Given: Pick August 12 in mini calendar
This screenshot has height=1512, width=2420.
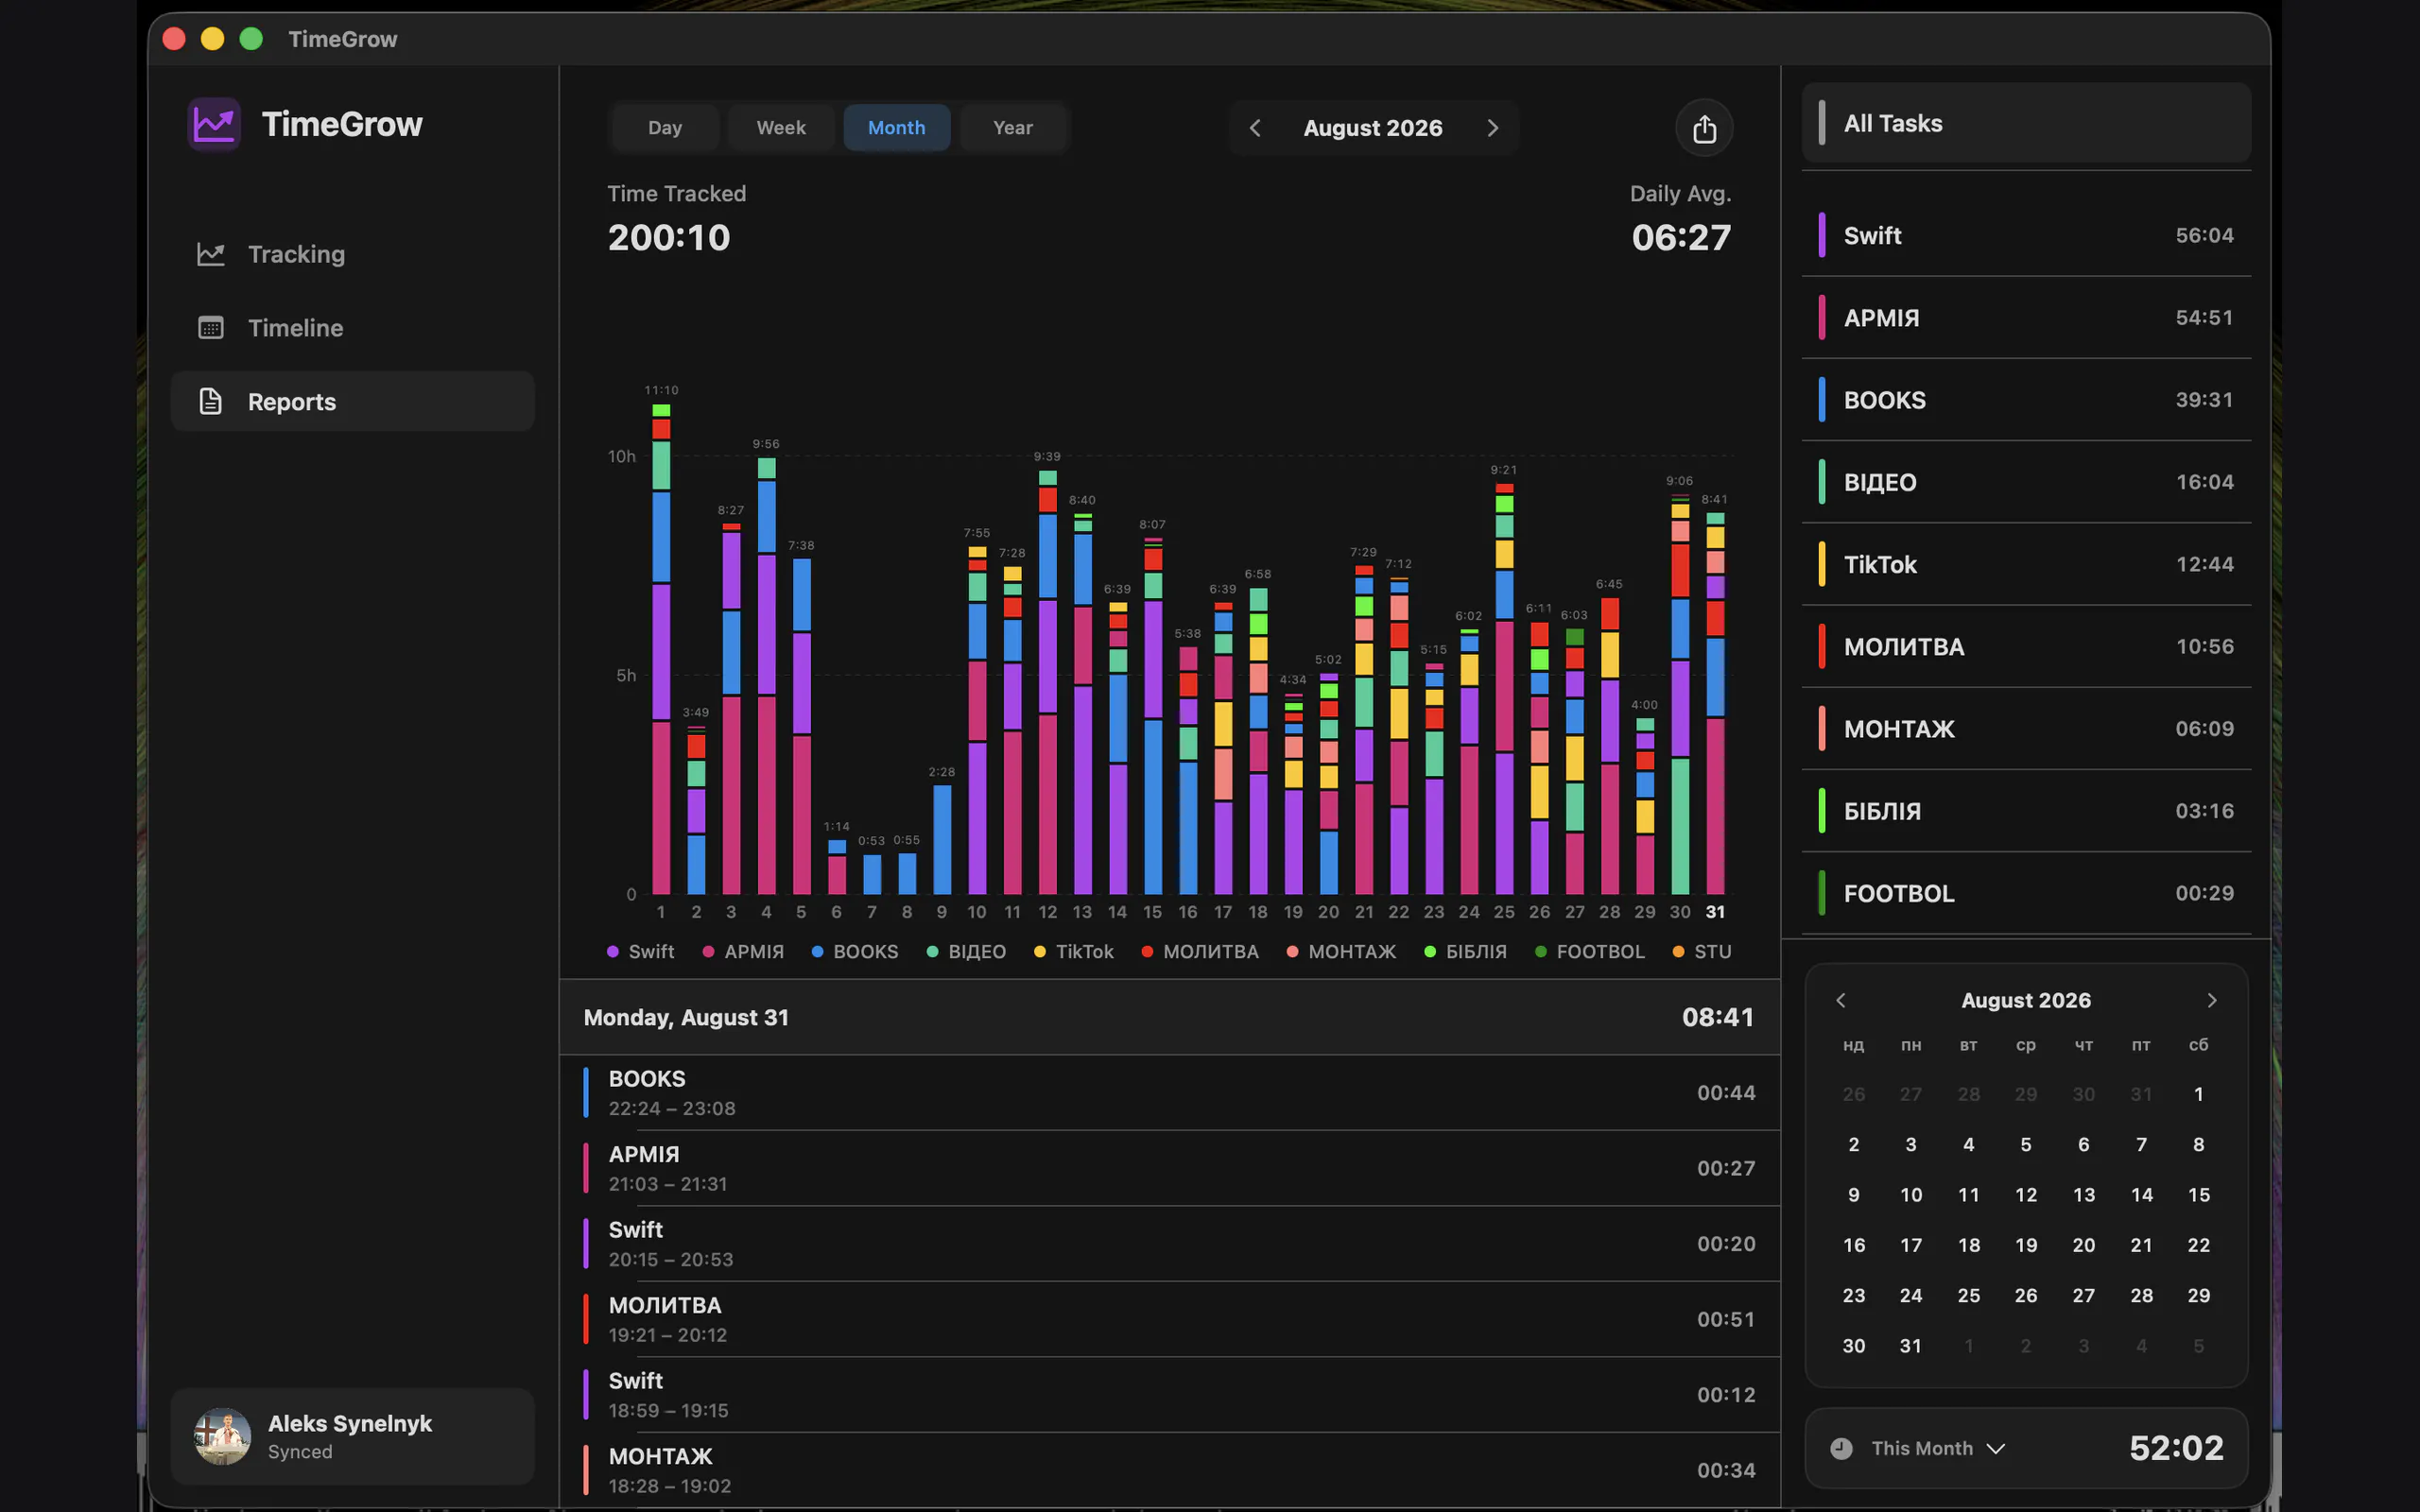Looking at the screenshot, I should pyautogui.click(x=2026, y=1195).
